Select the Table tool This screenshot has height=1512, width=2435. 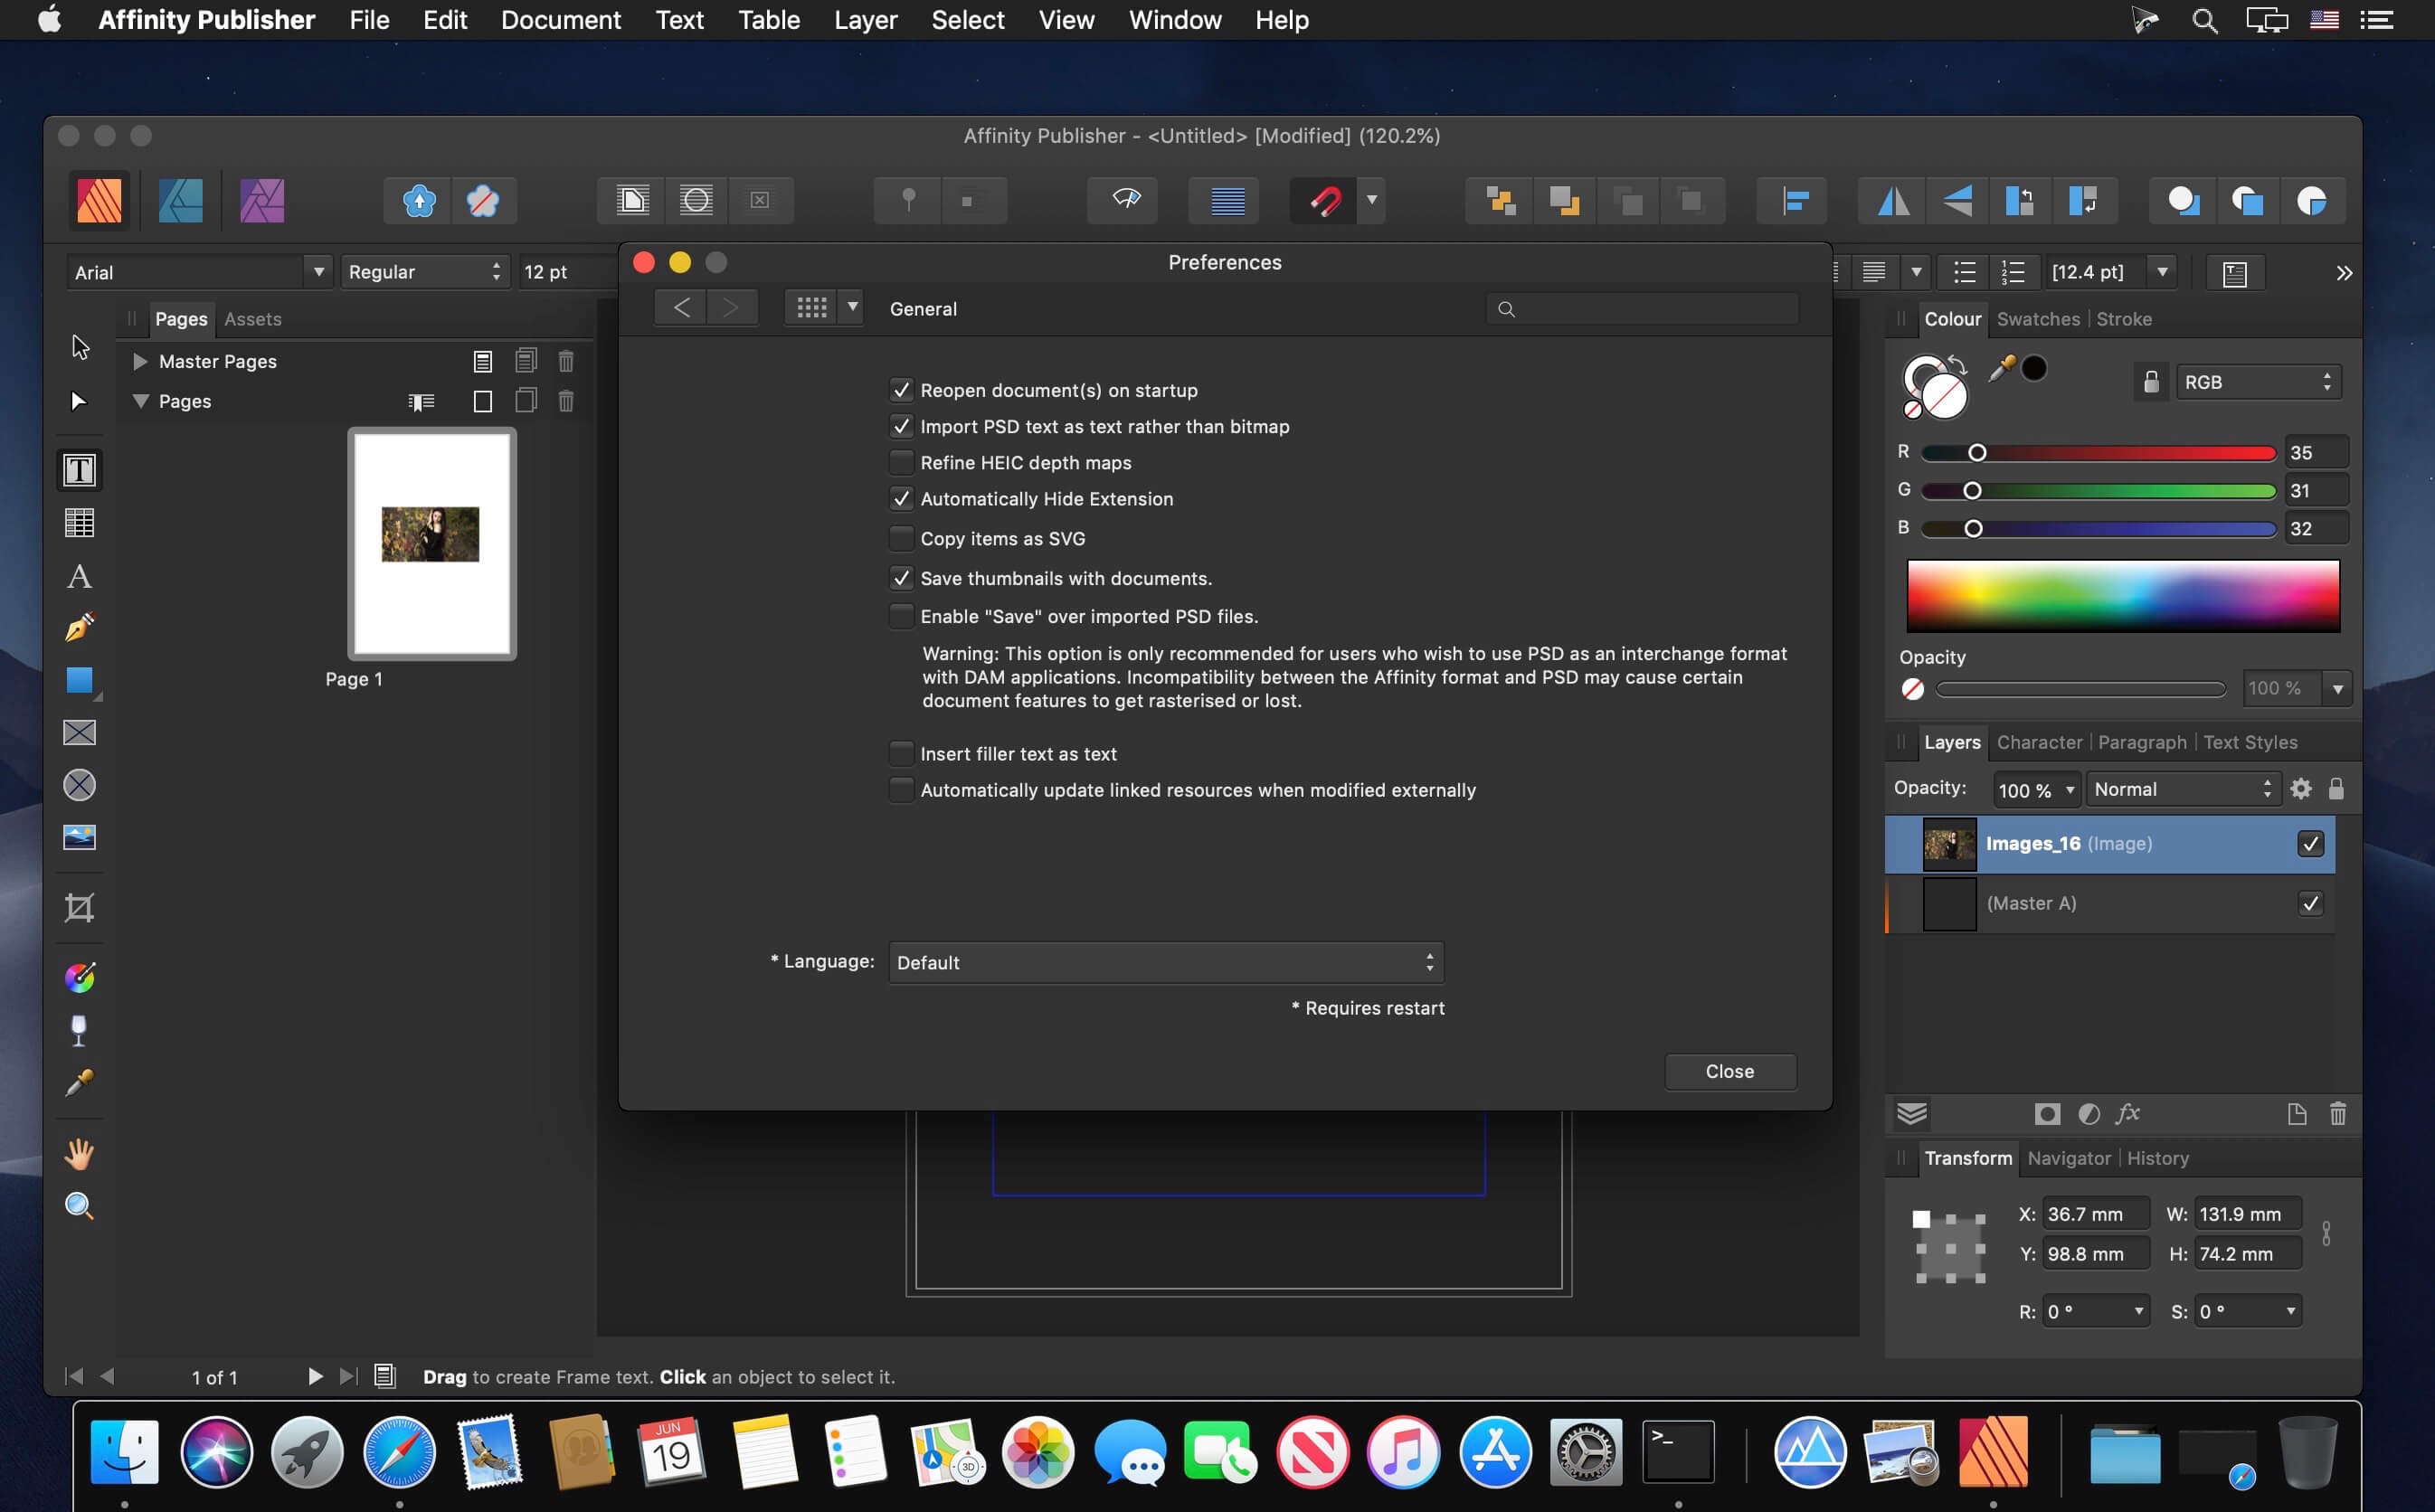click(x=79, y=523)
